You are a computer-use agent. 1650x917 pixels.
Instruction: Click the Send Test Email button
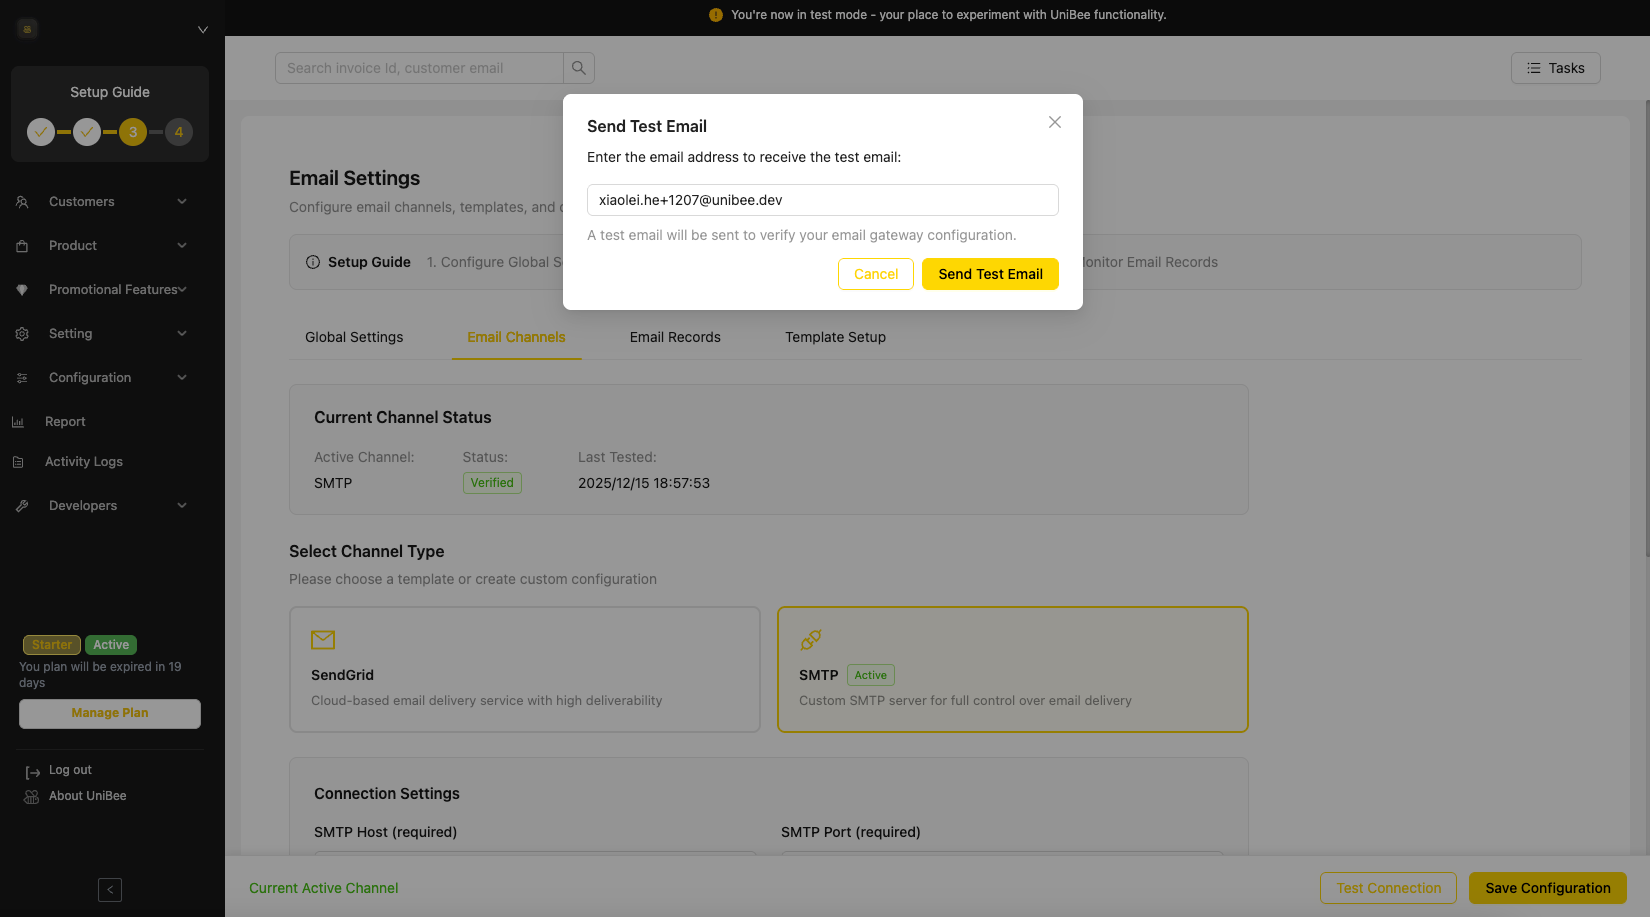(990, 274)
